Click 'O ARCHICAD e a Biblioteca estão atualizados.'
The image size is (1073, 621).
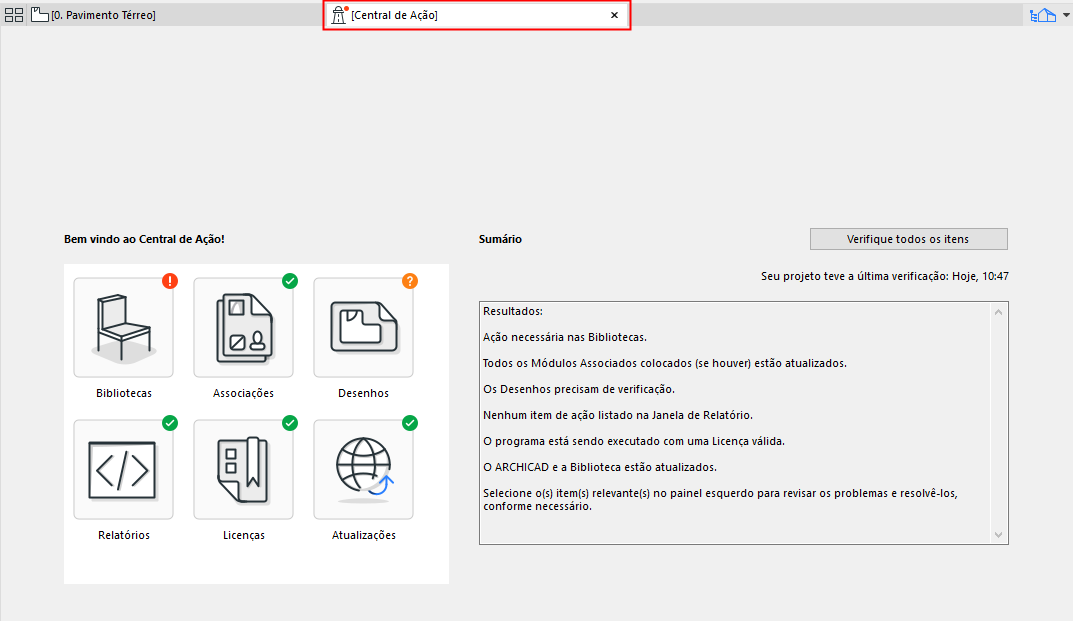(599, 467)
